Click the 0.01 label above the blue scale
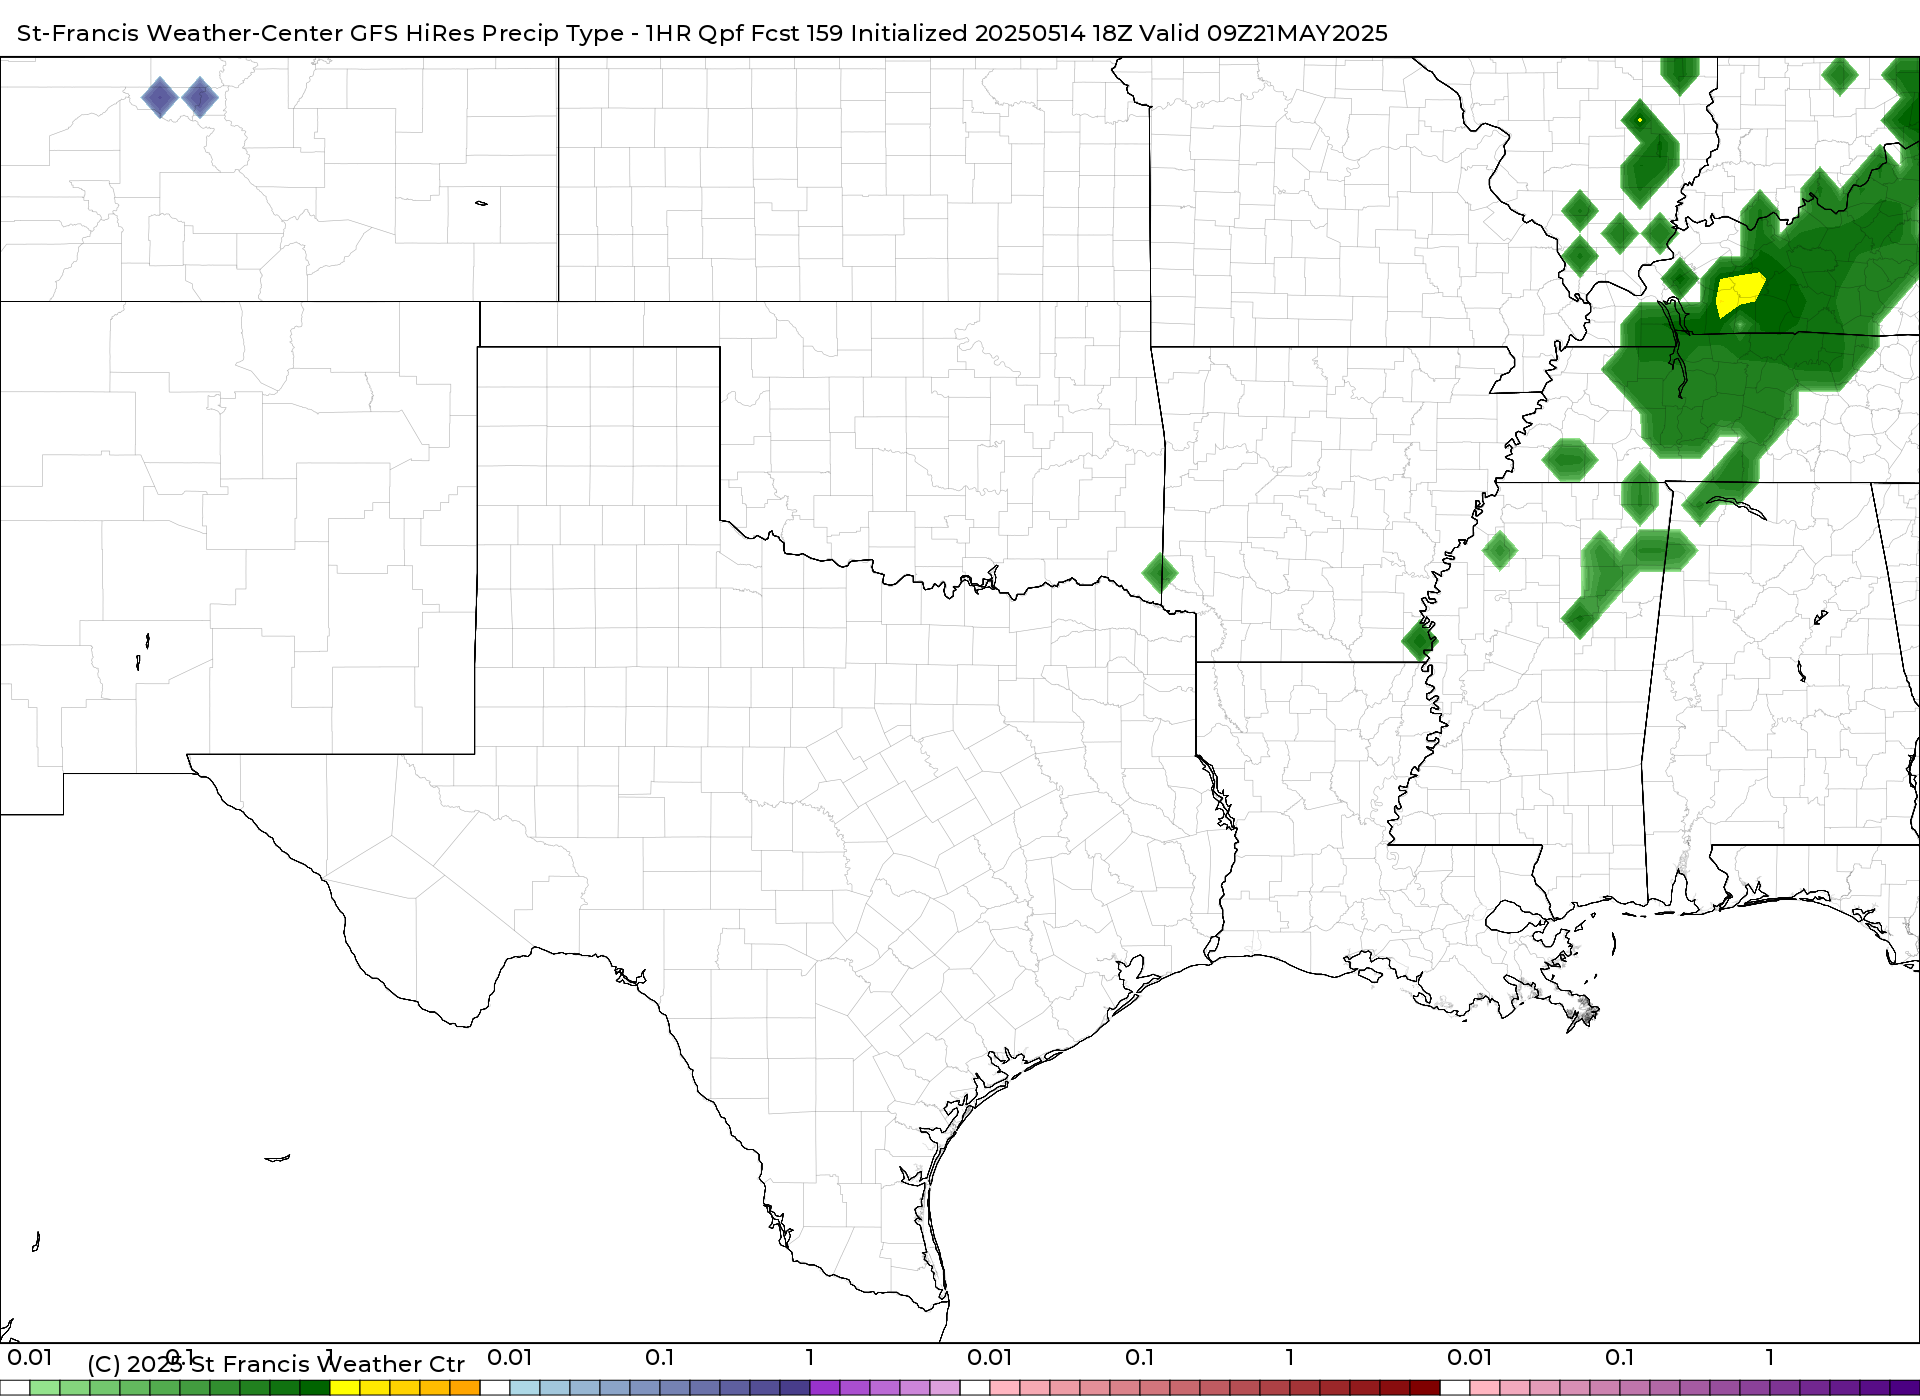 [x=510, y=1357]
